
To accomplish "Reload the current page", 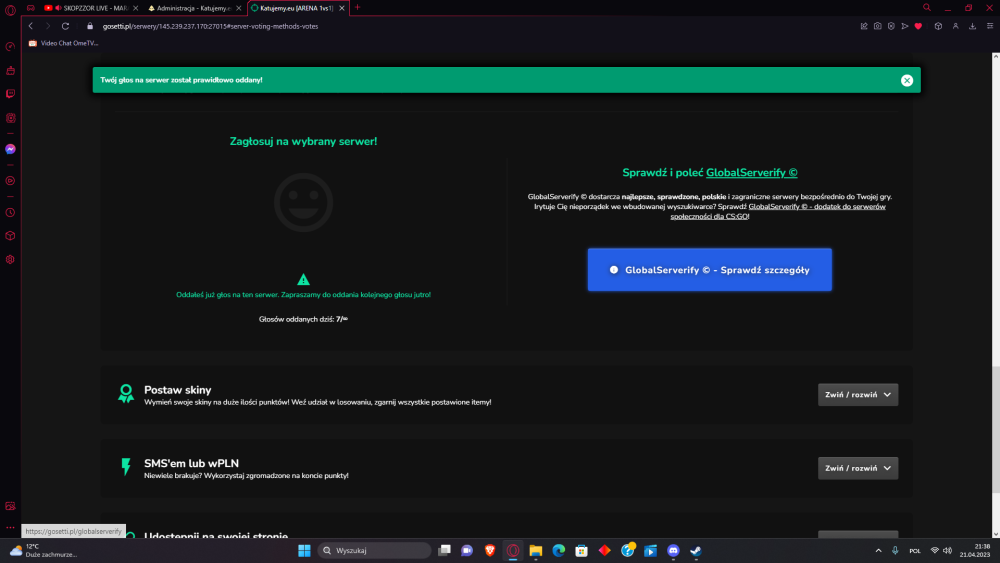I will click(65, 26).
